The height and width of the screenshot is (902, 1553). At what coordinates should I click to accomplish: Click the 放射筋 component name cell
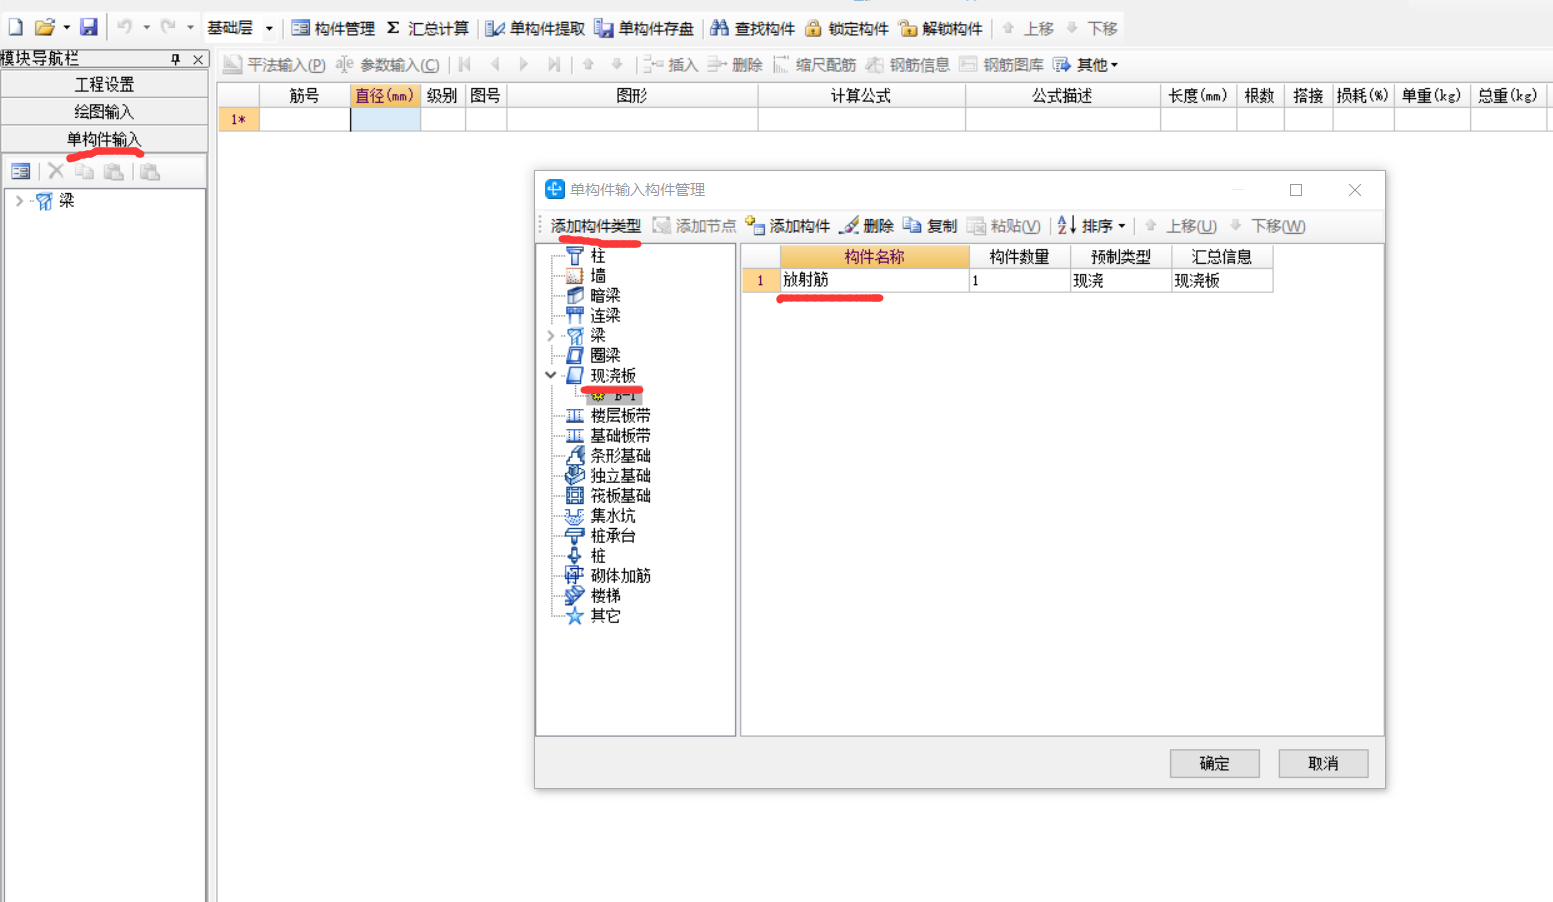pyautogui.click(x=874, y=281)
